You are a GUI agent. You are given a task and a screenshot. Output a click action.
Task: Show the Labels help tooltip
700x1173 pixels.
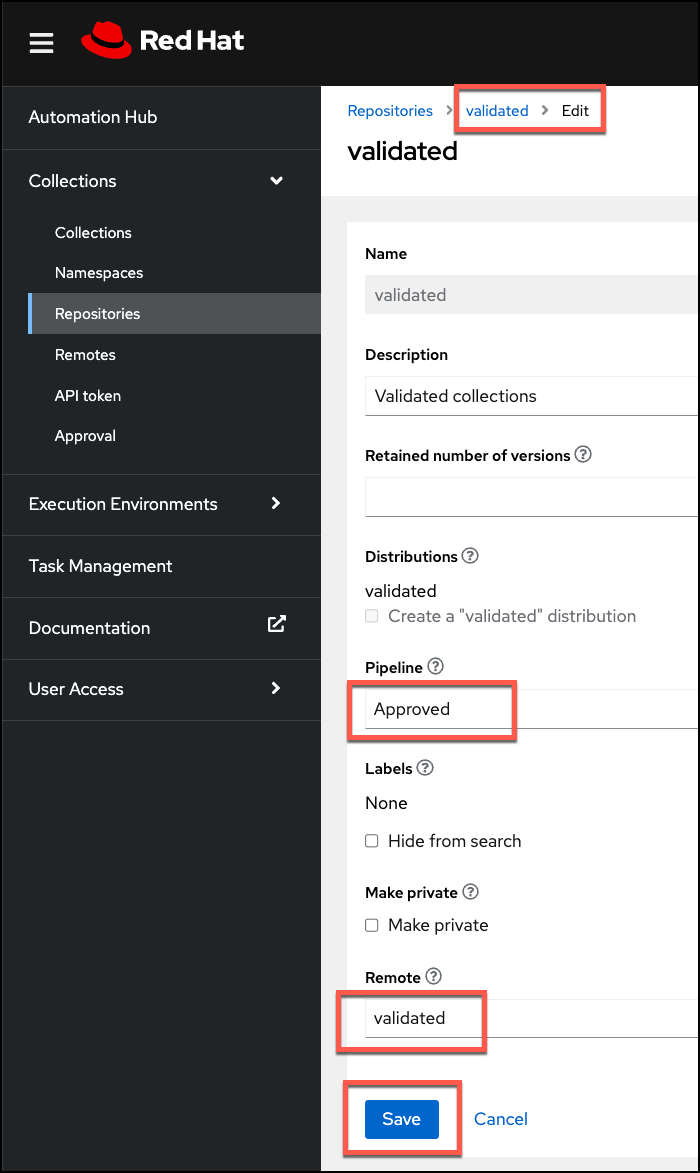coord(425,768)
